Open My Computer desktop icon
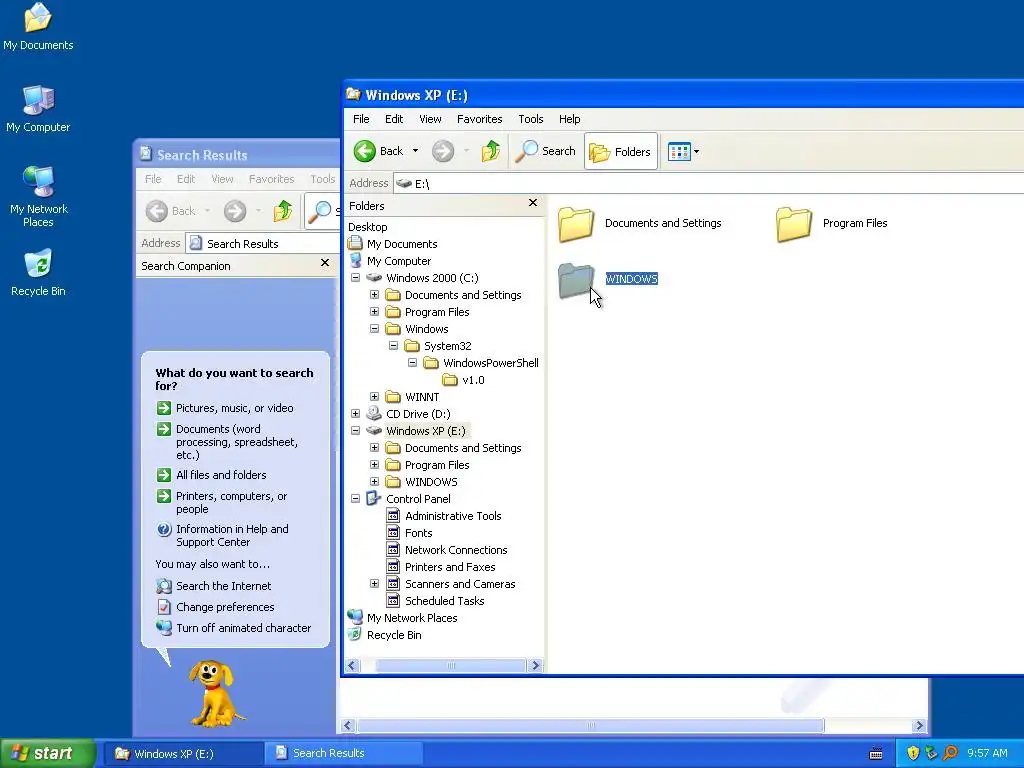 click(38, 108)
